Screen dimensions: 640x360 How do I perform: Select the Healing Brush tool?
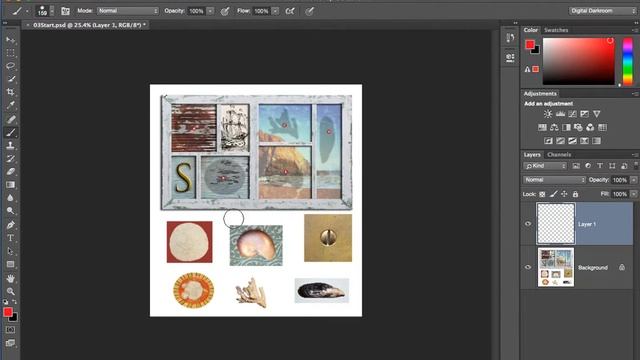pyautogui.click(x=11, y=119)
